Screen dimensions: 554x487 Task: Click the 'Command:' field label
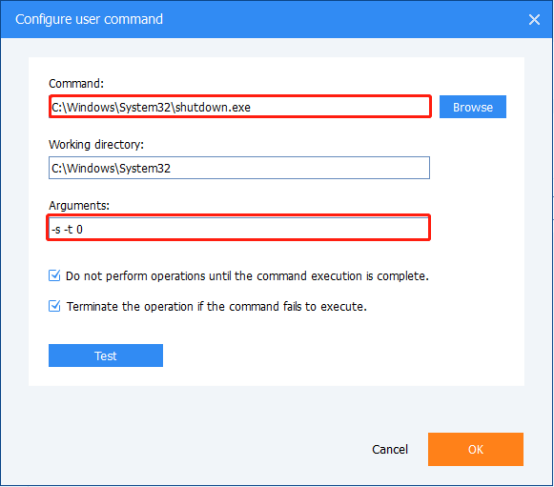click(x=76, y=84)
